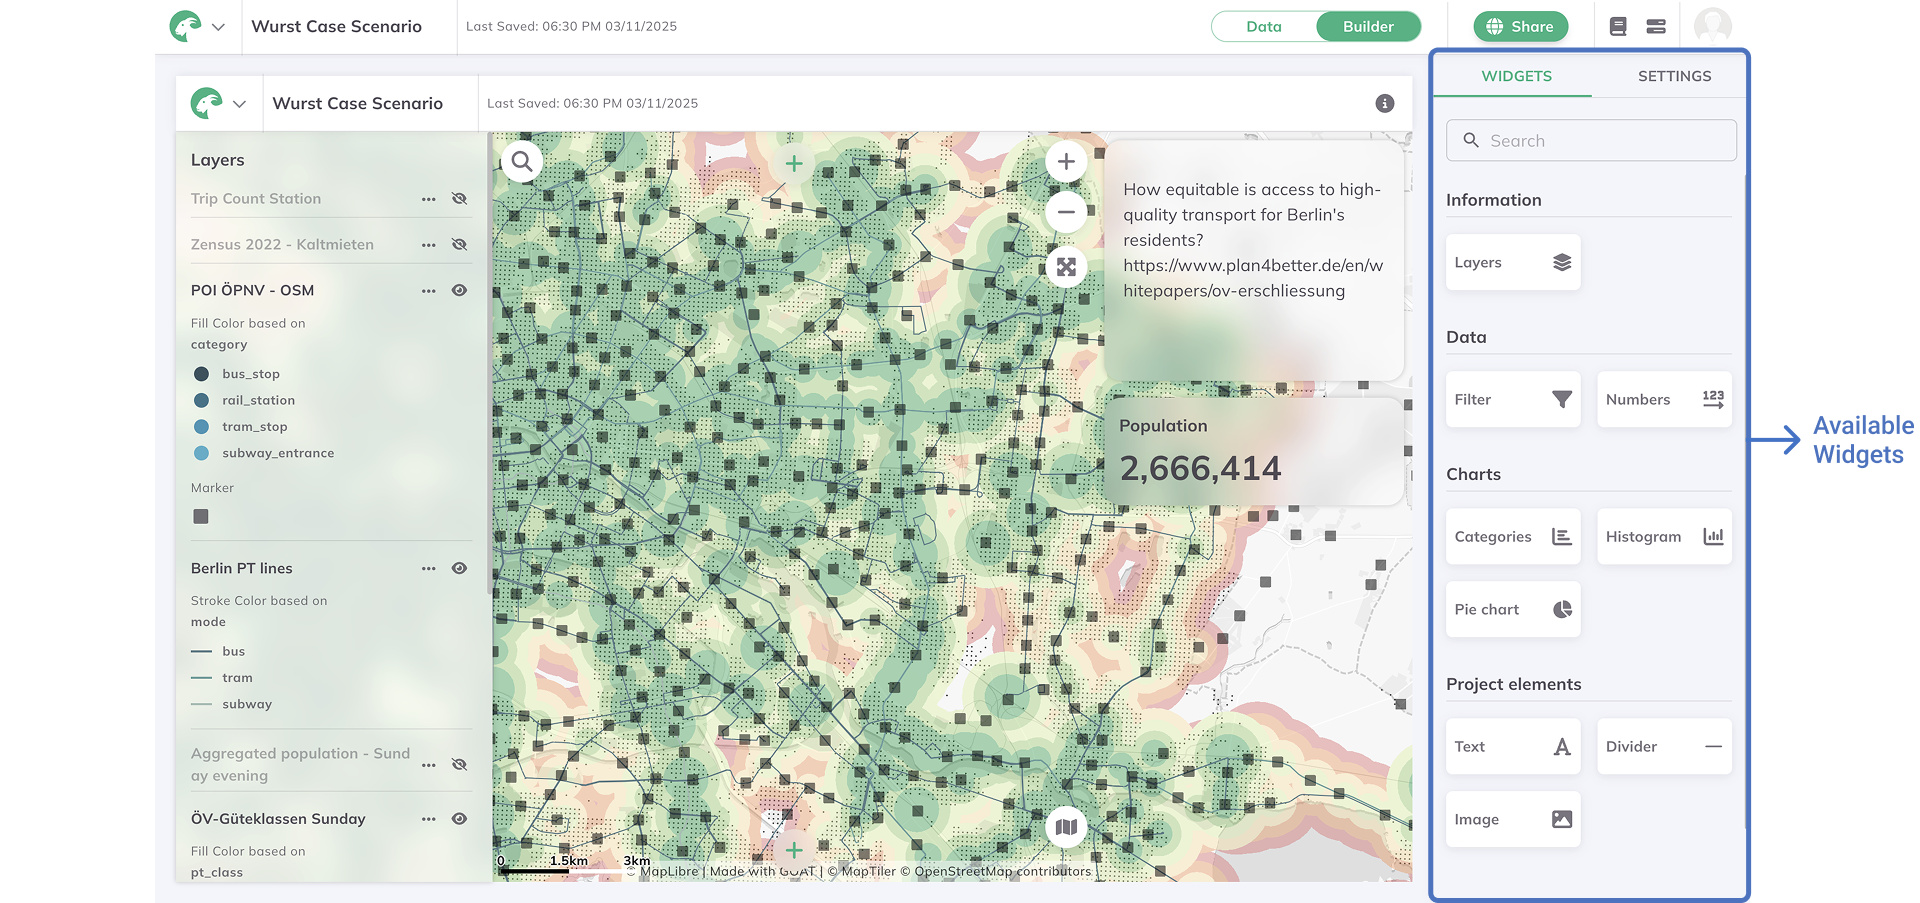Open the project info icon
Image resolution: width=1920 pixels, height=903 pixels.
click(1384, 103)
